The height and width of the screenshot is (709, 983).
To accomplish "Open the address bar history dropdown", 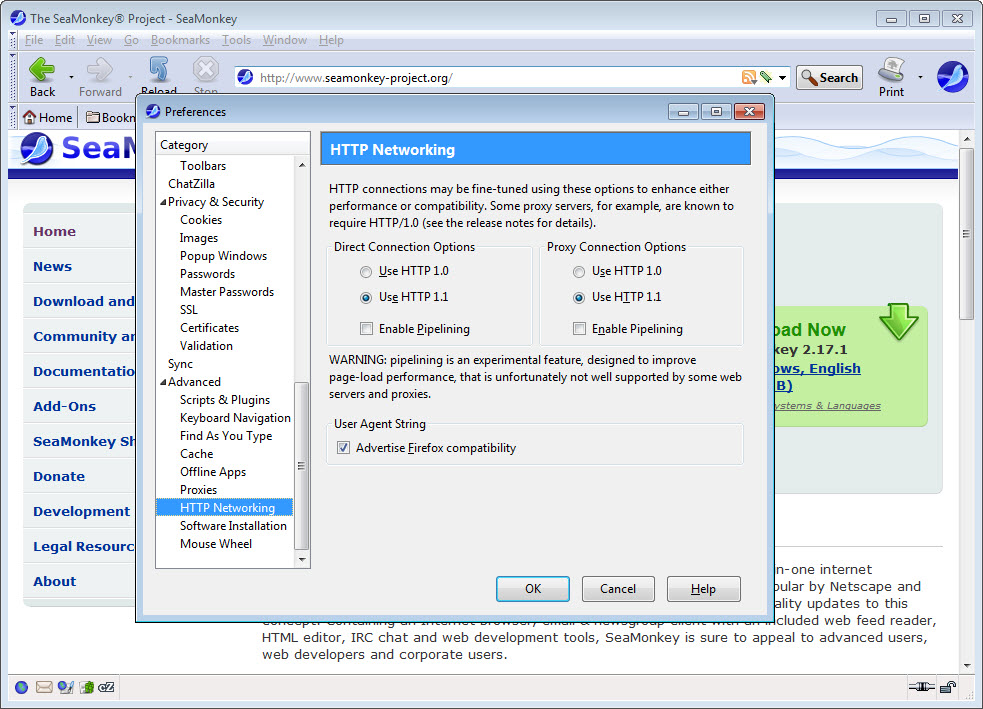I will [782, 78].
